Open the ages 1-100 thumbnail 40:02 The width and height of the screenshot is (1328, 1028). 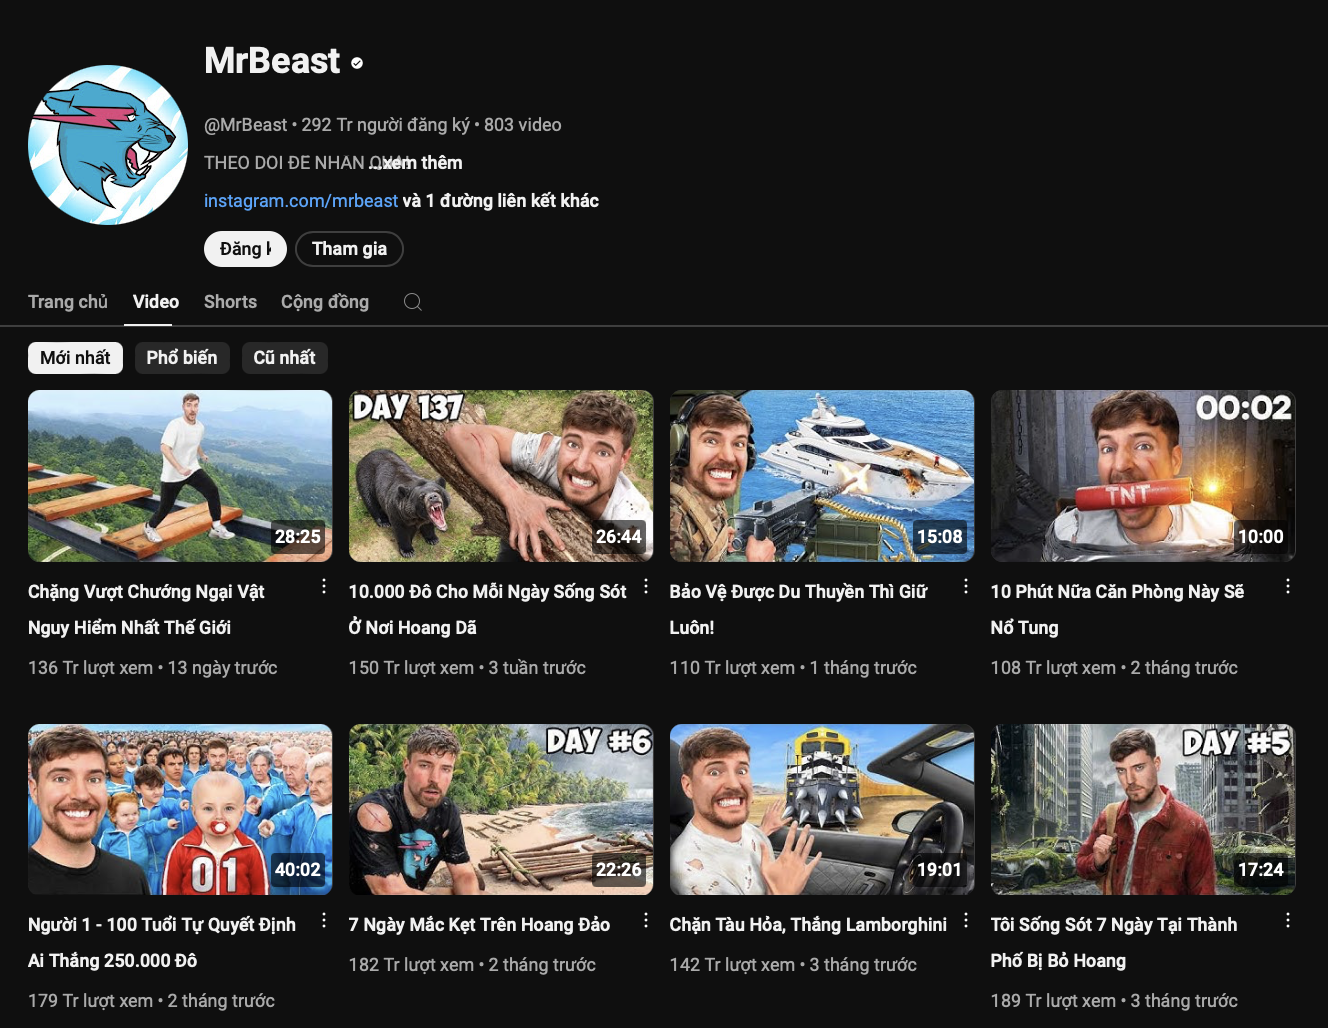pos(180,809)
